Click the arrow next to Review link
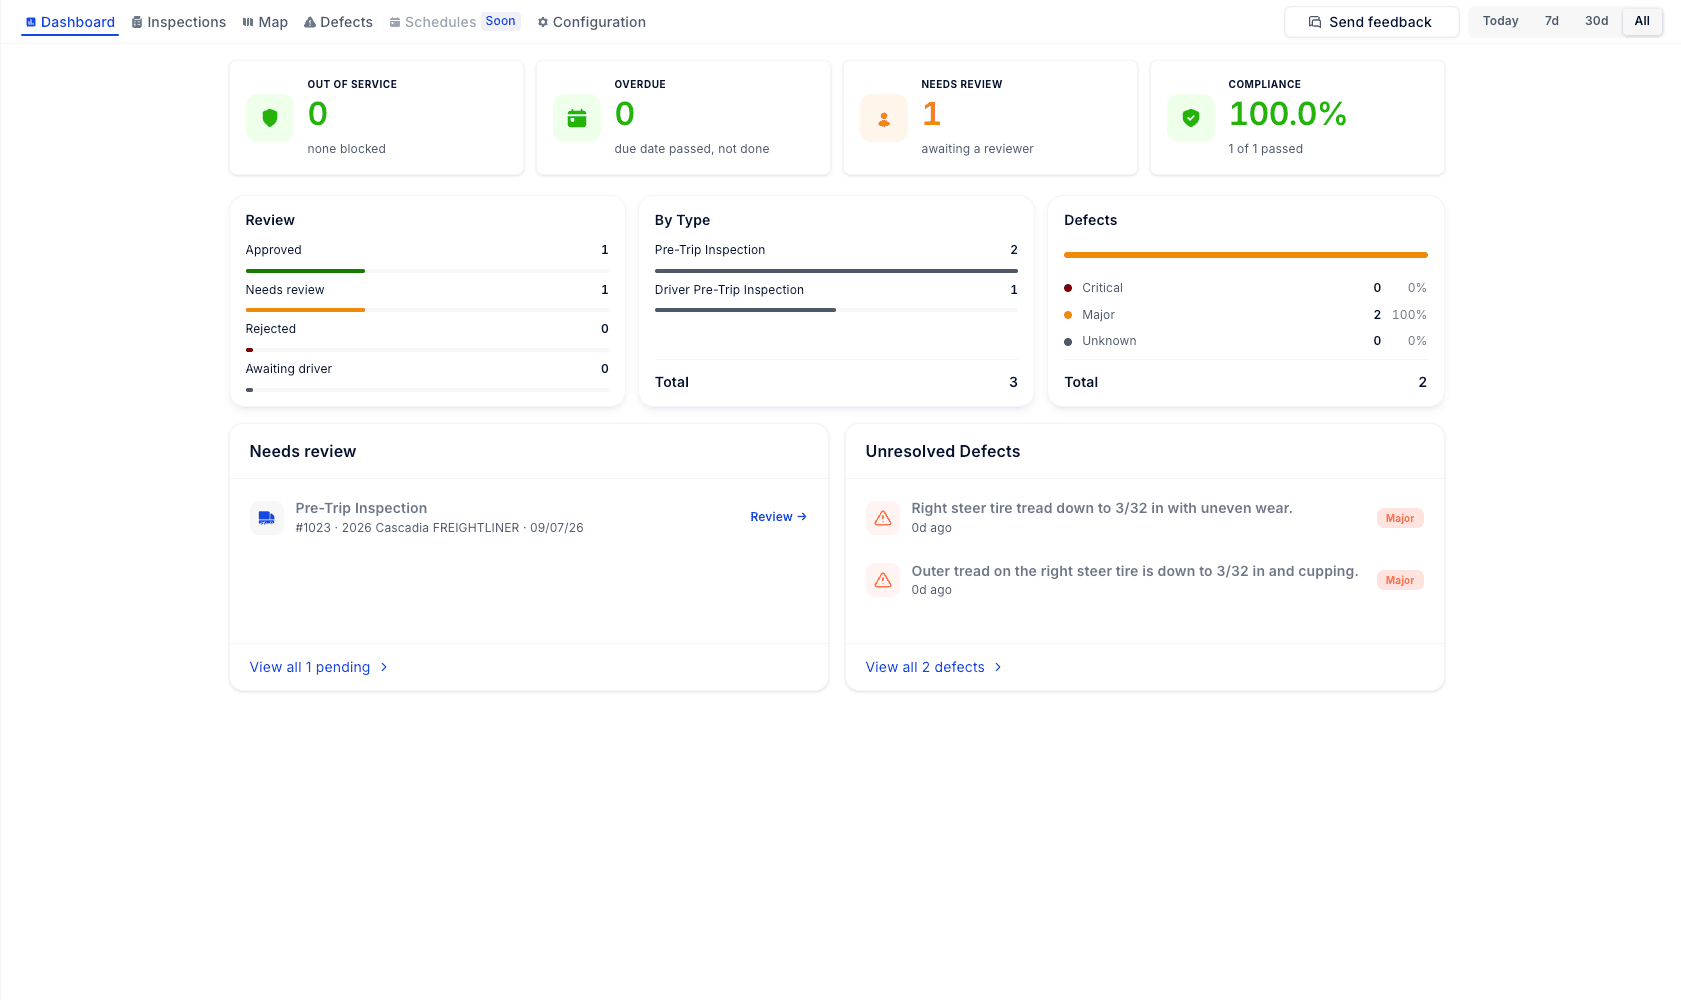The height and width of the screenshot is (1000, 1681). pyautogui.click(x=802, y=517)
